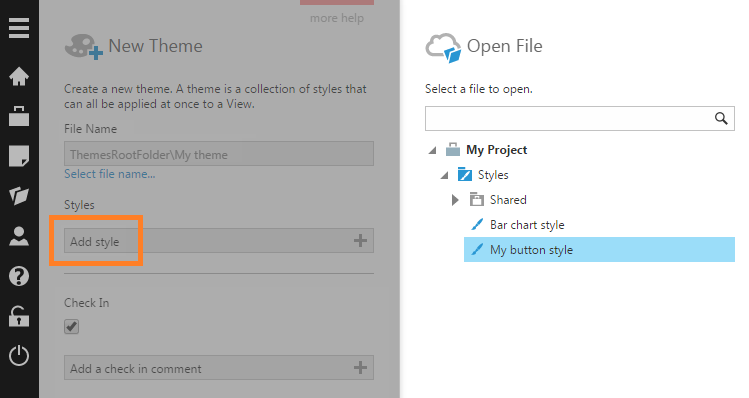
Task: Open the files folder icon in sidebar
Action: (x=19, y=195)
